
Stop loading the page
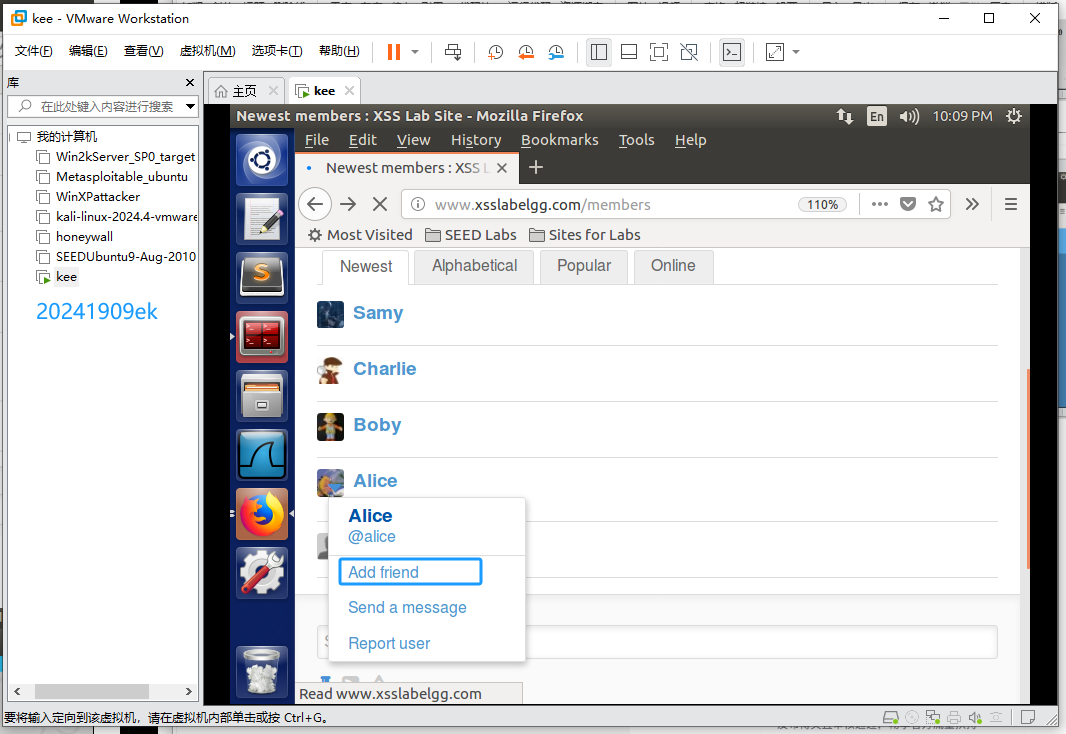pos(380,204)
